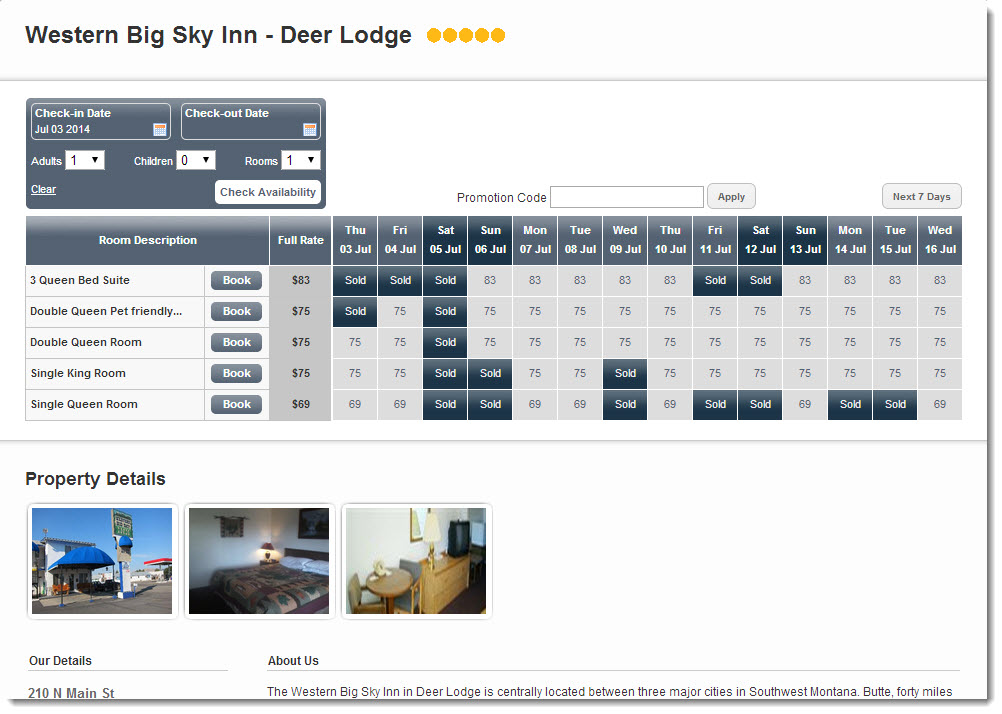Select the Wed 09 Jul column header

tap(625, 240)
